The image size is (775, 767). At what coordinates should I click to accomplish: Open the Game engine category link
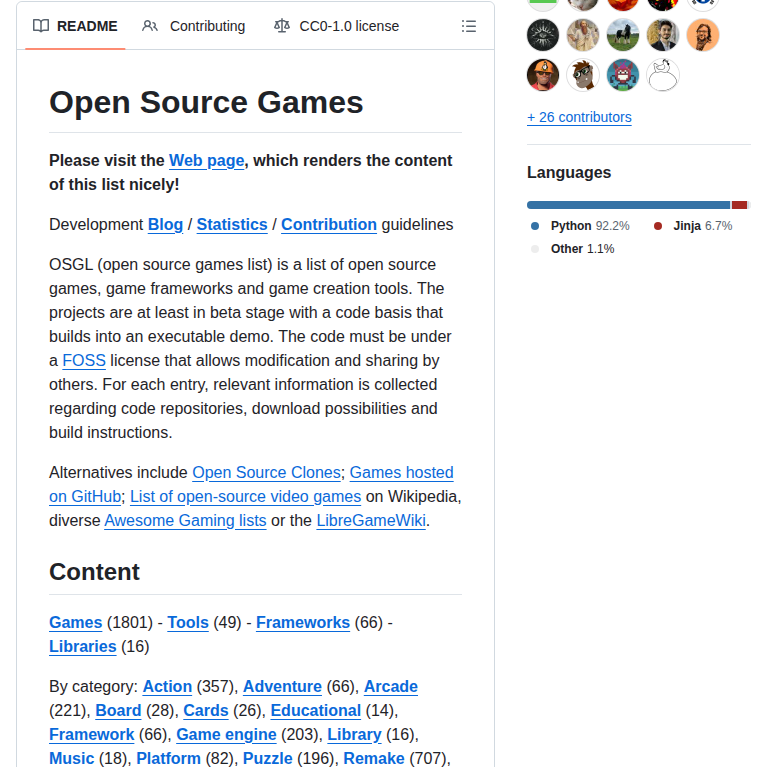(226, 734)
